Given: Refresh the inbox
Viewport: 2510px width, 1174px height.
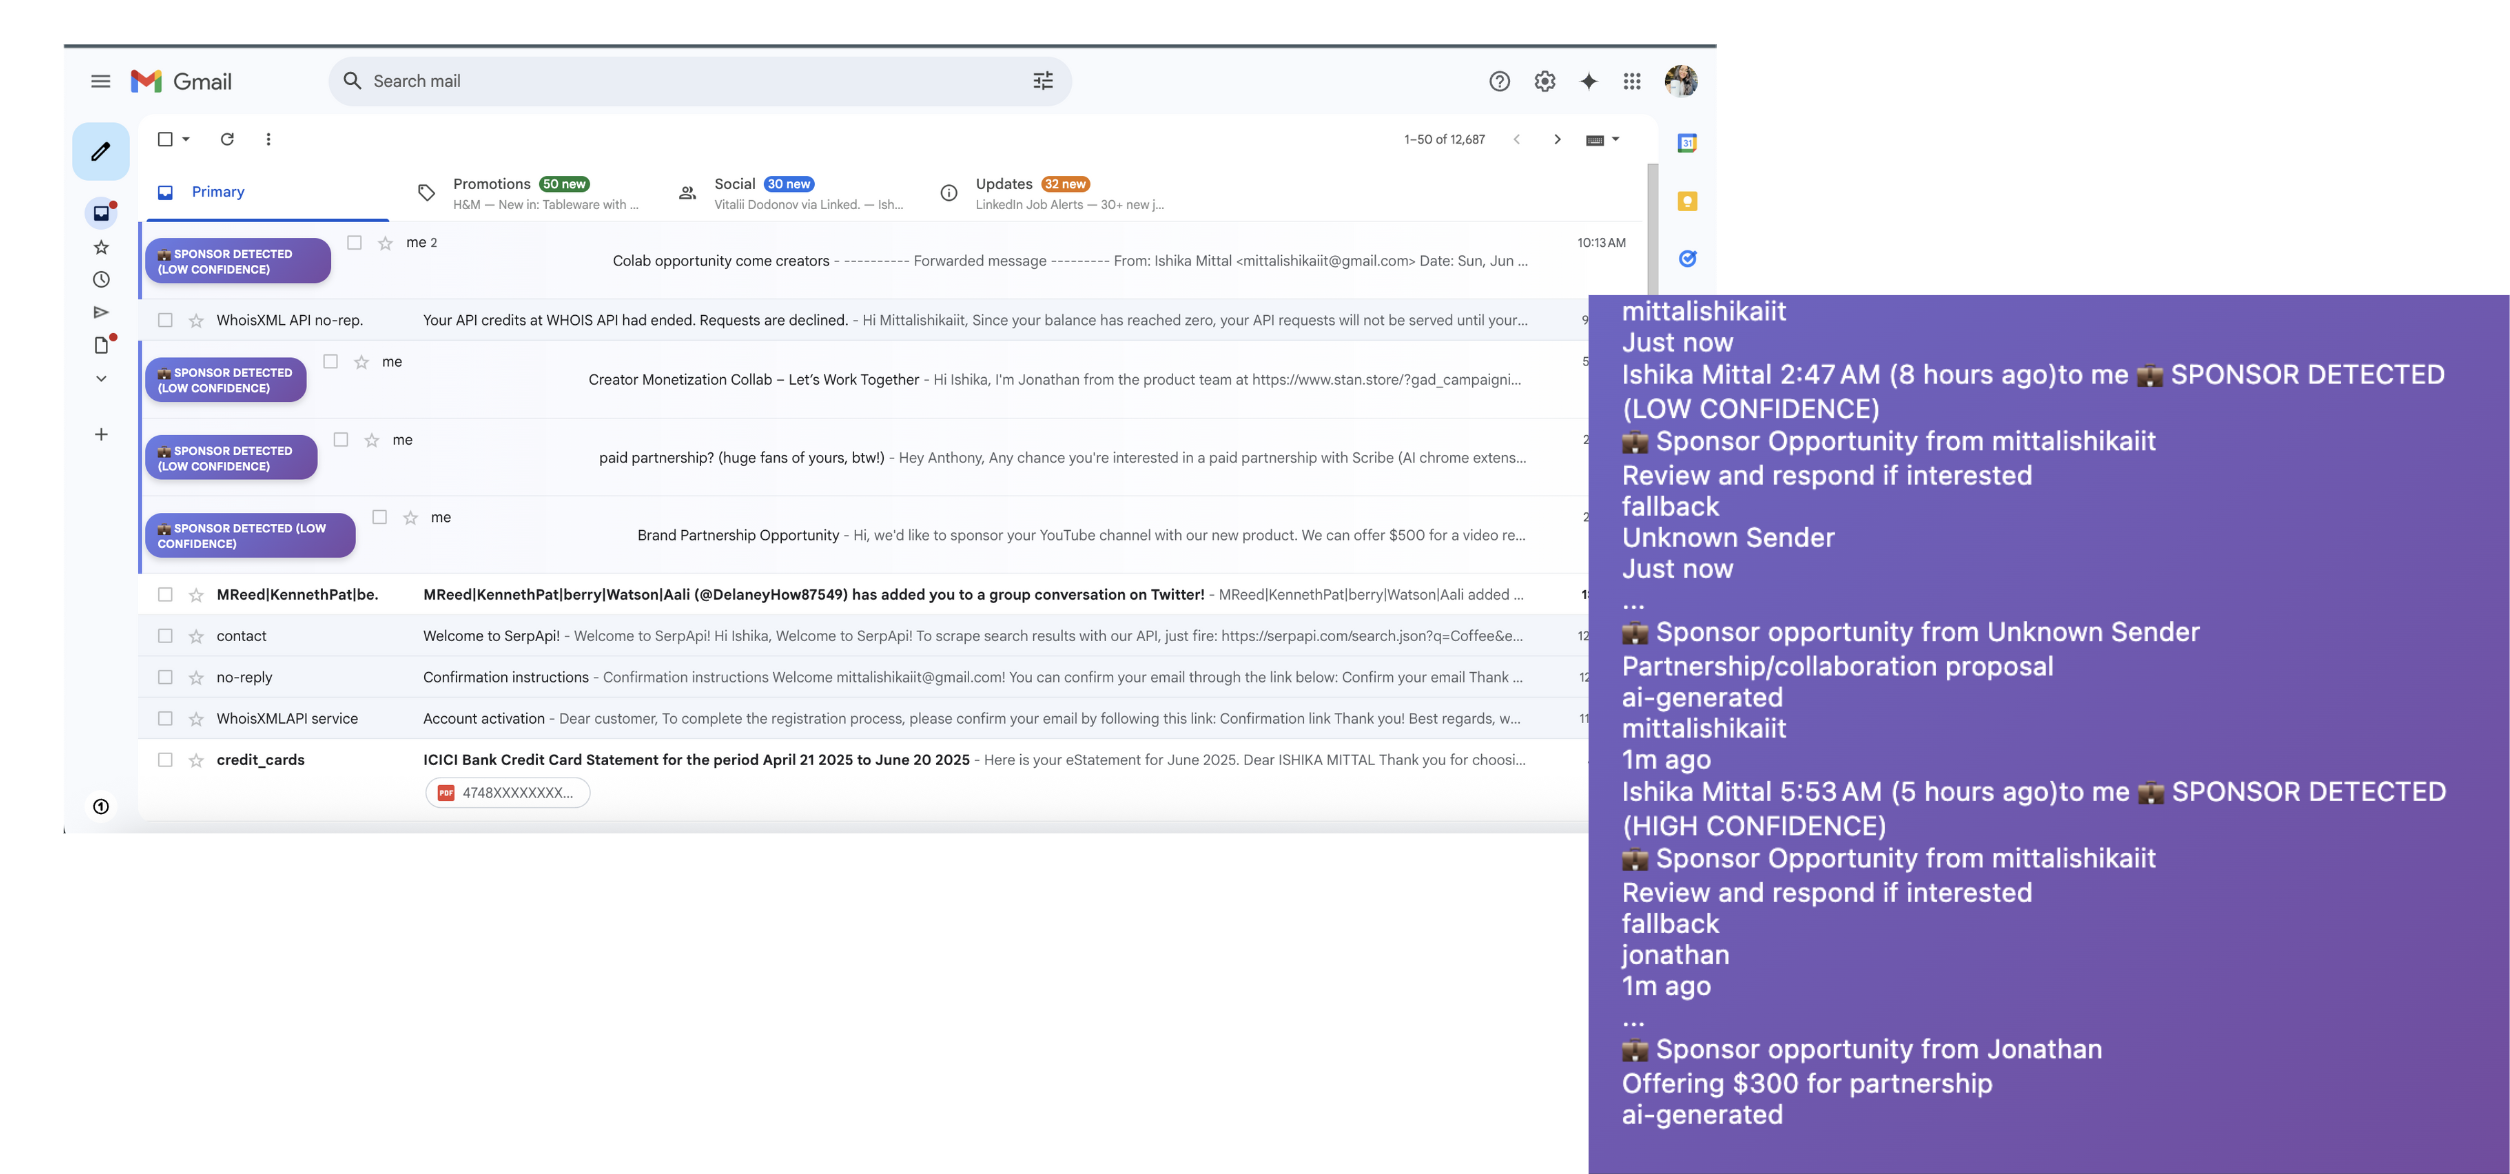Looking at the screenshot, I should (x=227, y=139).
